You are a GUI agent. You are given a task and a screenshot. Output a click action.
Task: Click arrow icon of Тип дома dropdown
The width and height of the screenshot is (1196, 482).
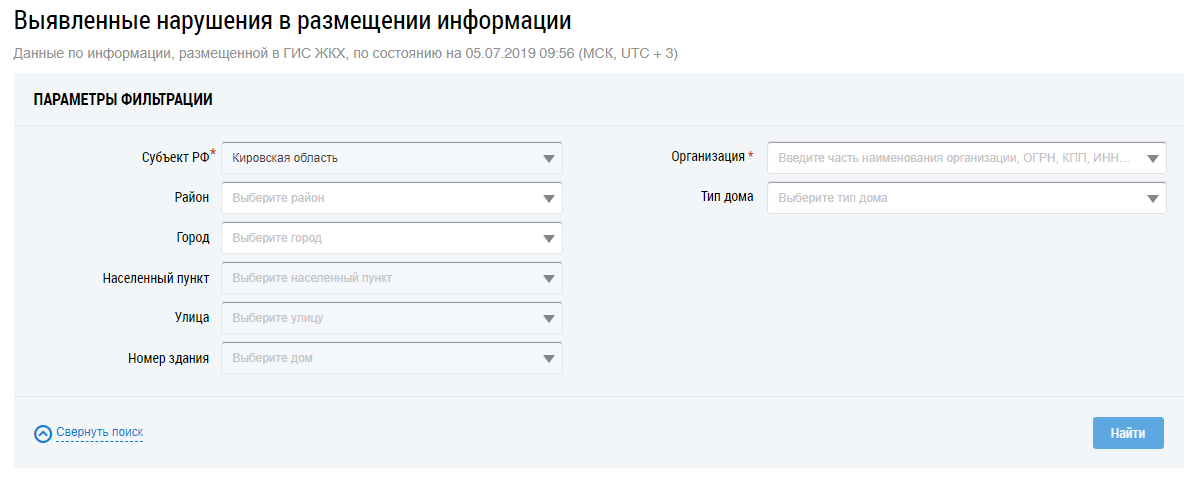click(1153, 198)
